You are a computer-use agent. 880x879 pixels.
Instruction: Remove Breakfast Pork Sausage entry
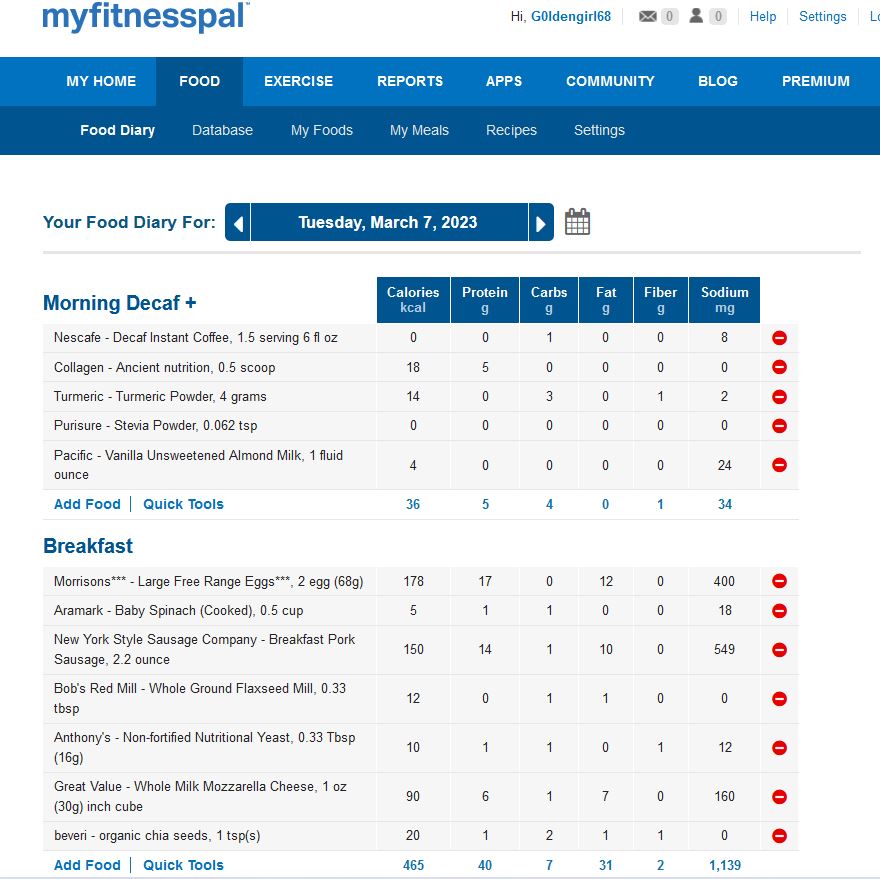pos(779,650)
